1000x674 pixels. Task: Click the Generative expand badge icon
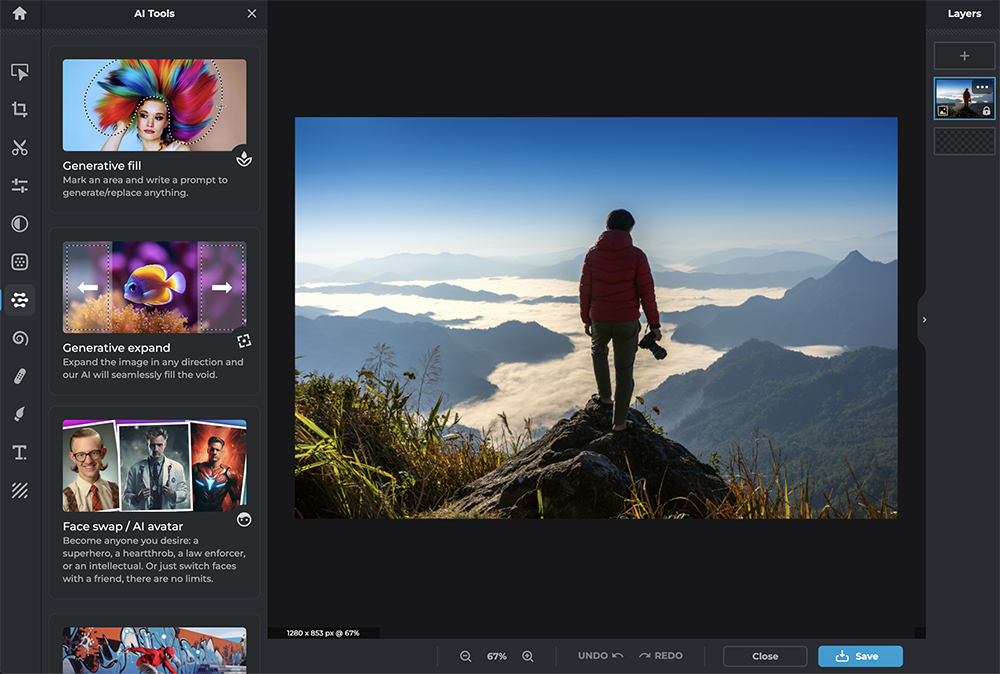(244, 341)
